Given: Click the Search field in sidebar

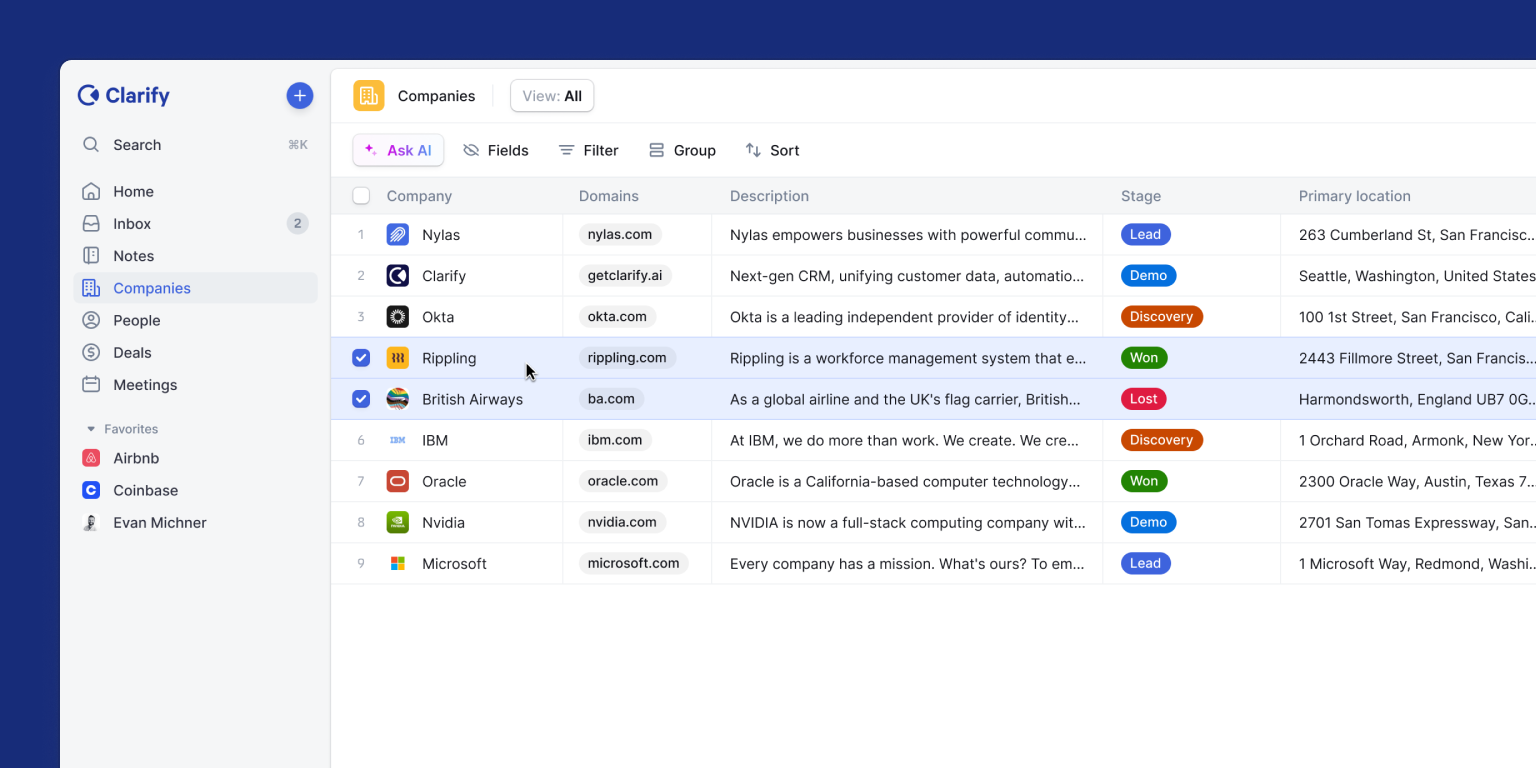Looking at the screenshot, I should click(x=195, y=145).
